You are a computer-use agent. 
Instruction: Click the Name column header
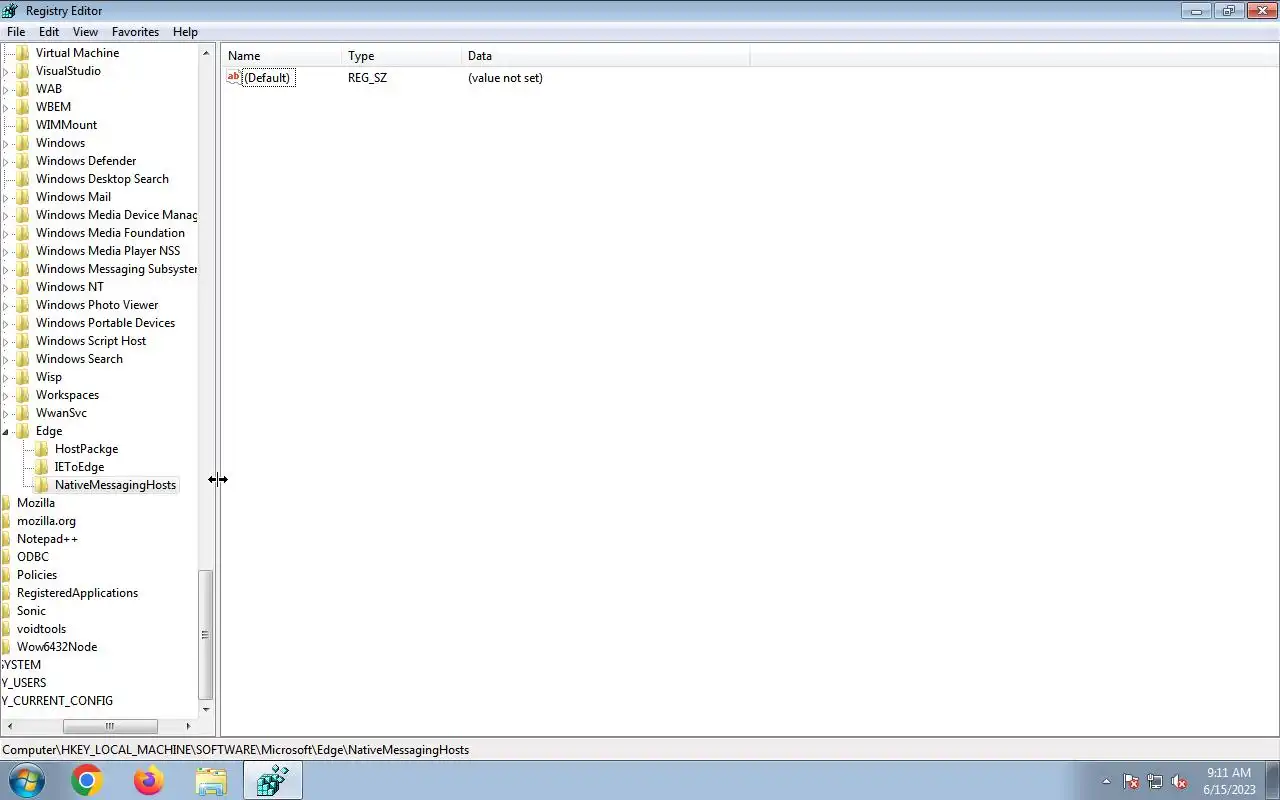(x=282, y=56)
